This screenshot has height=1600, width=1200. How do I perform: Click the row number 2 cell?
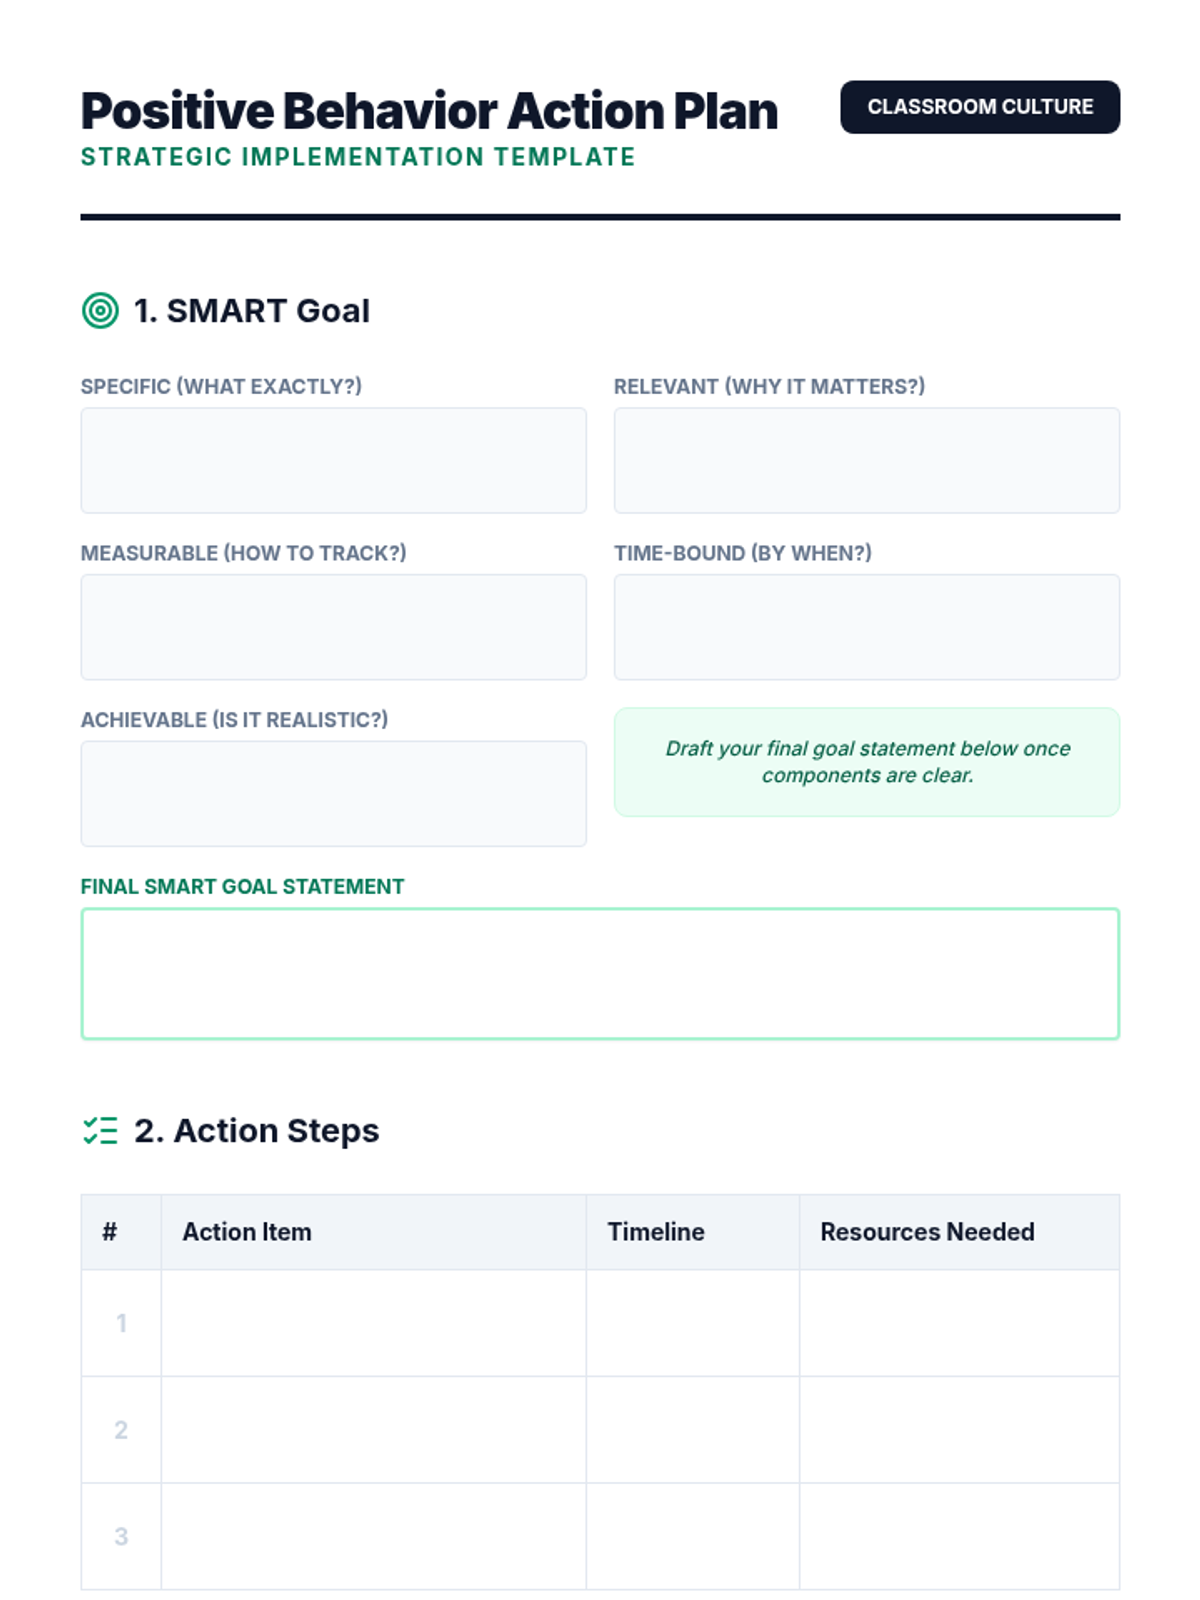click(121, 1430)
